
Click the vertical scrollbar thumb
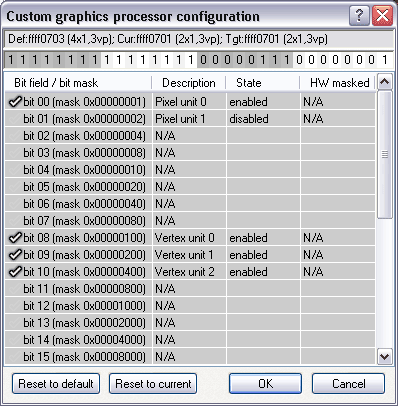tap(385, 155)
